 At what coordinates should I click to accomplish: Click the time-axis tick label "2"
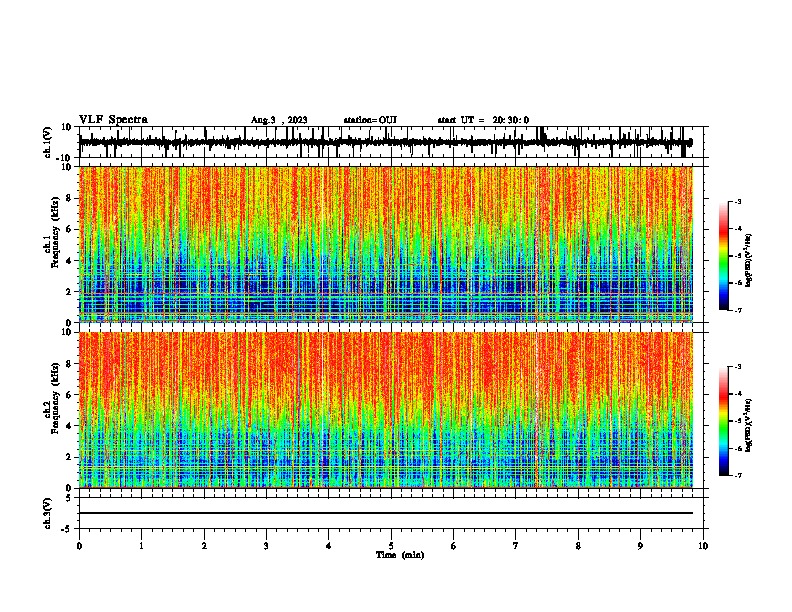coord(204,546)
